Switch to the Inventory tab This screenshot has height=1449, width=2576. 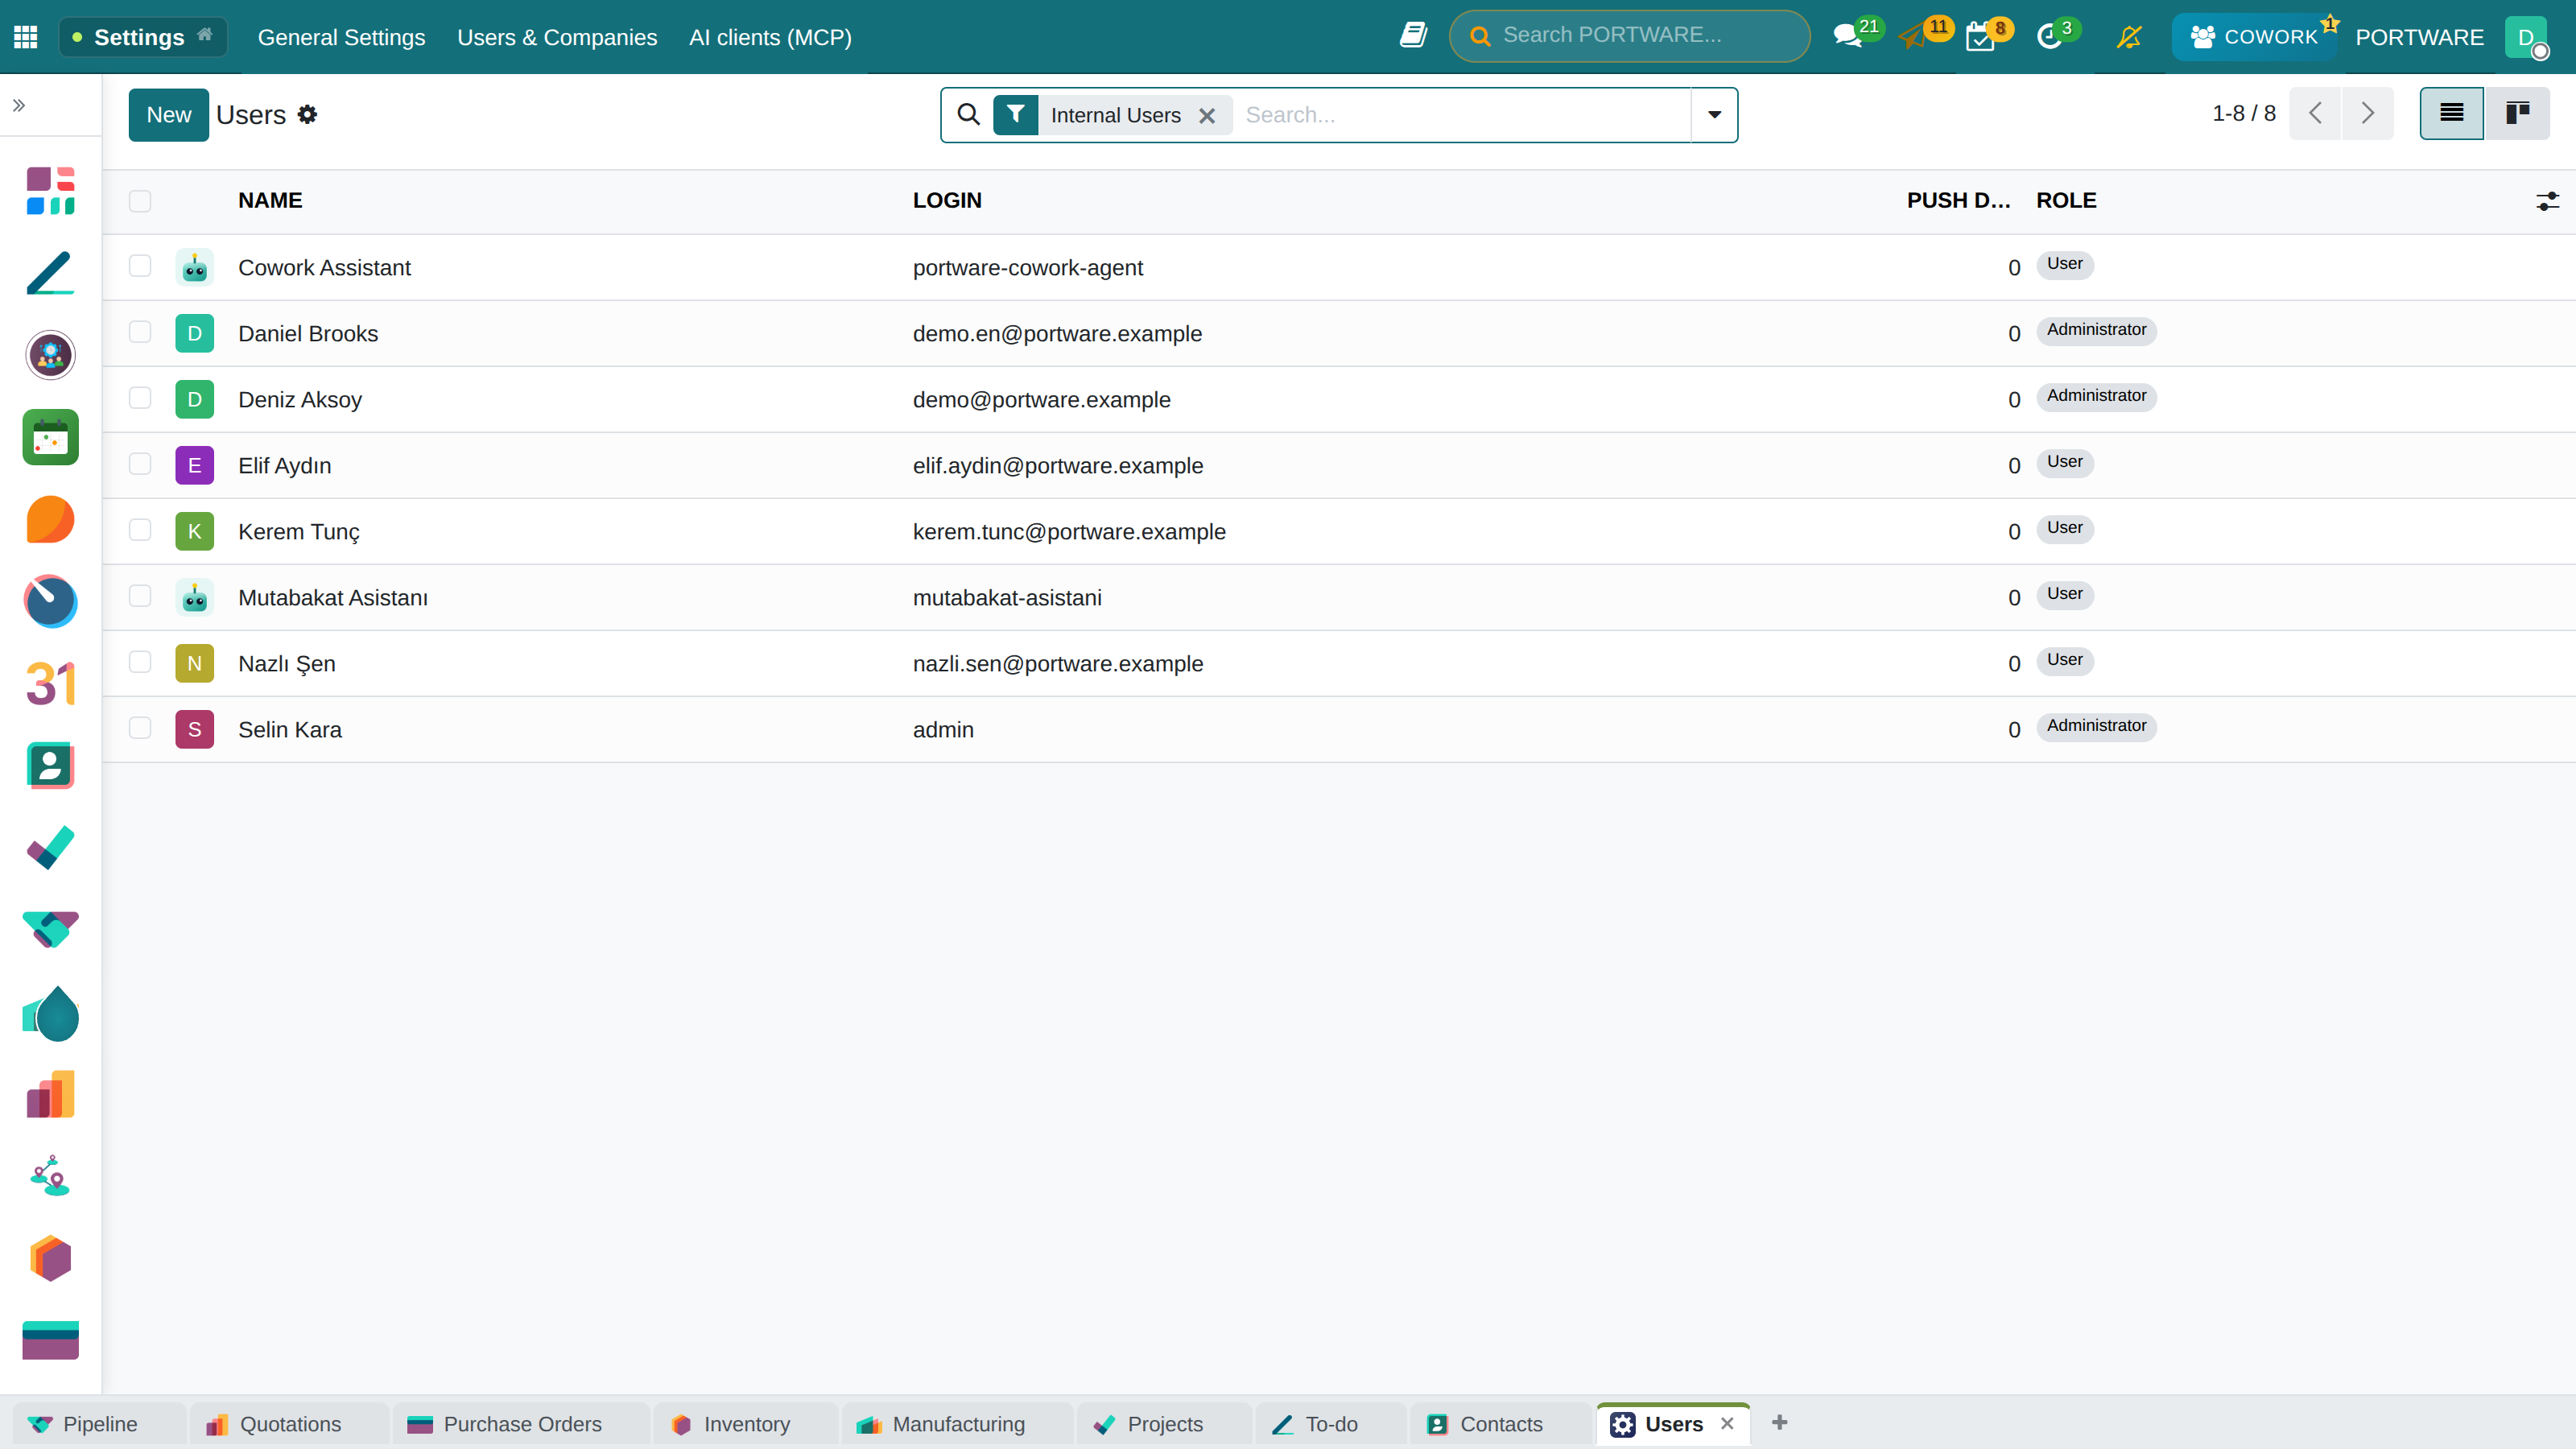(x=745, y=1424)
